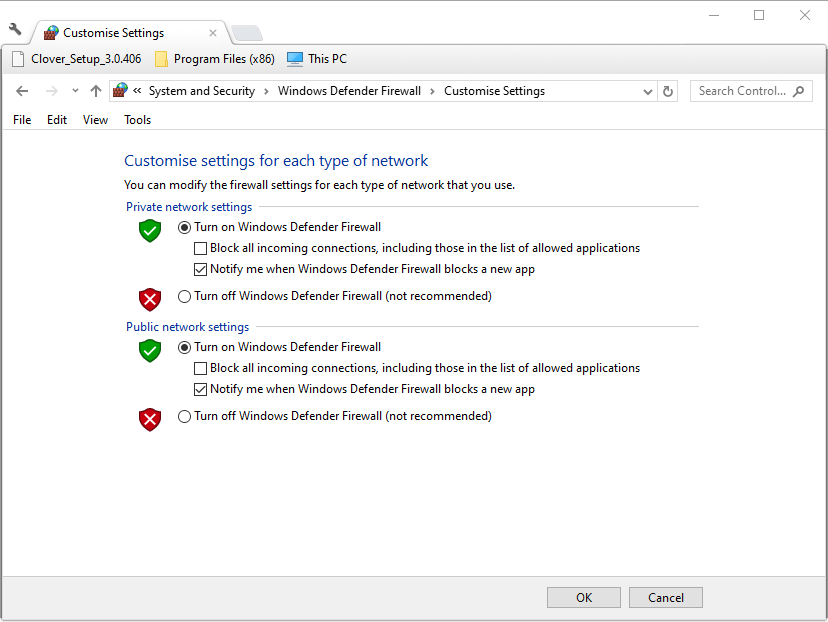Confirm changes with the OK button
Viewport: 828px width, 622px height.
(x=583, y=597)
